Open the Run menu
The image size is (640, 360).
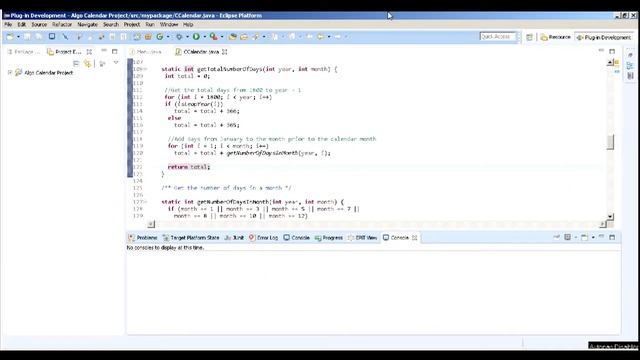[x=150, y=24]
